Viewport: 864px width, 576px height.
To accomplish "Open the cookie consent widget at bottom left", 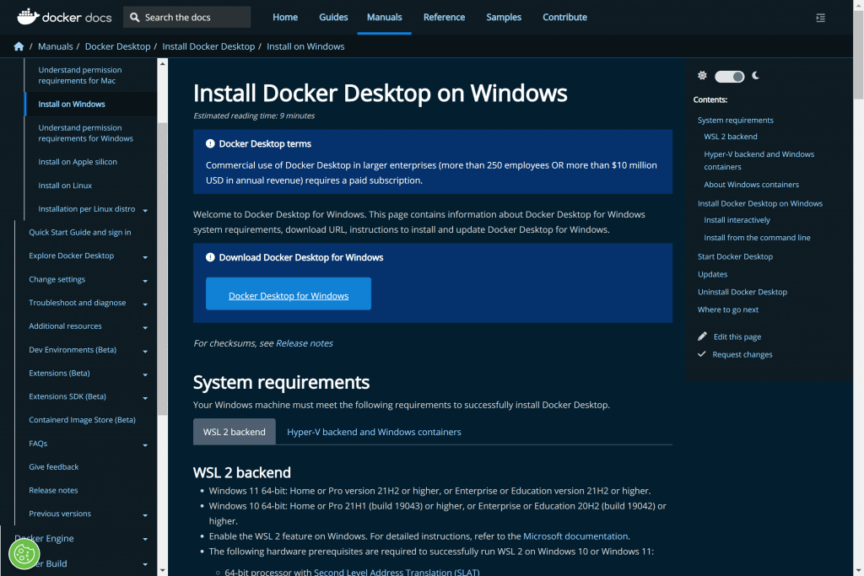I will coord(23,552).
